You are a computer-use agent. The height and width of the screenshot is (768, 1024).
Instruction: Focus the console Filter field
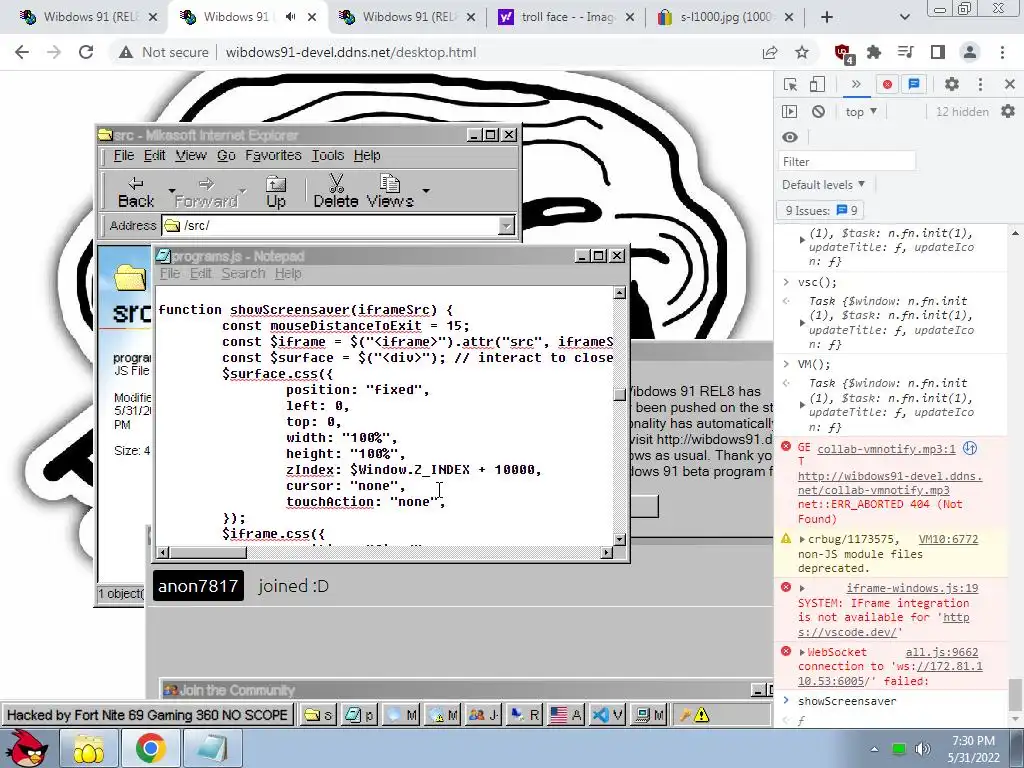coord(846,161)
